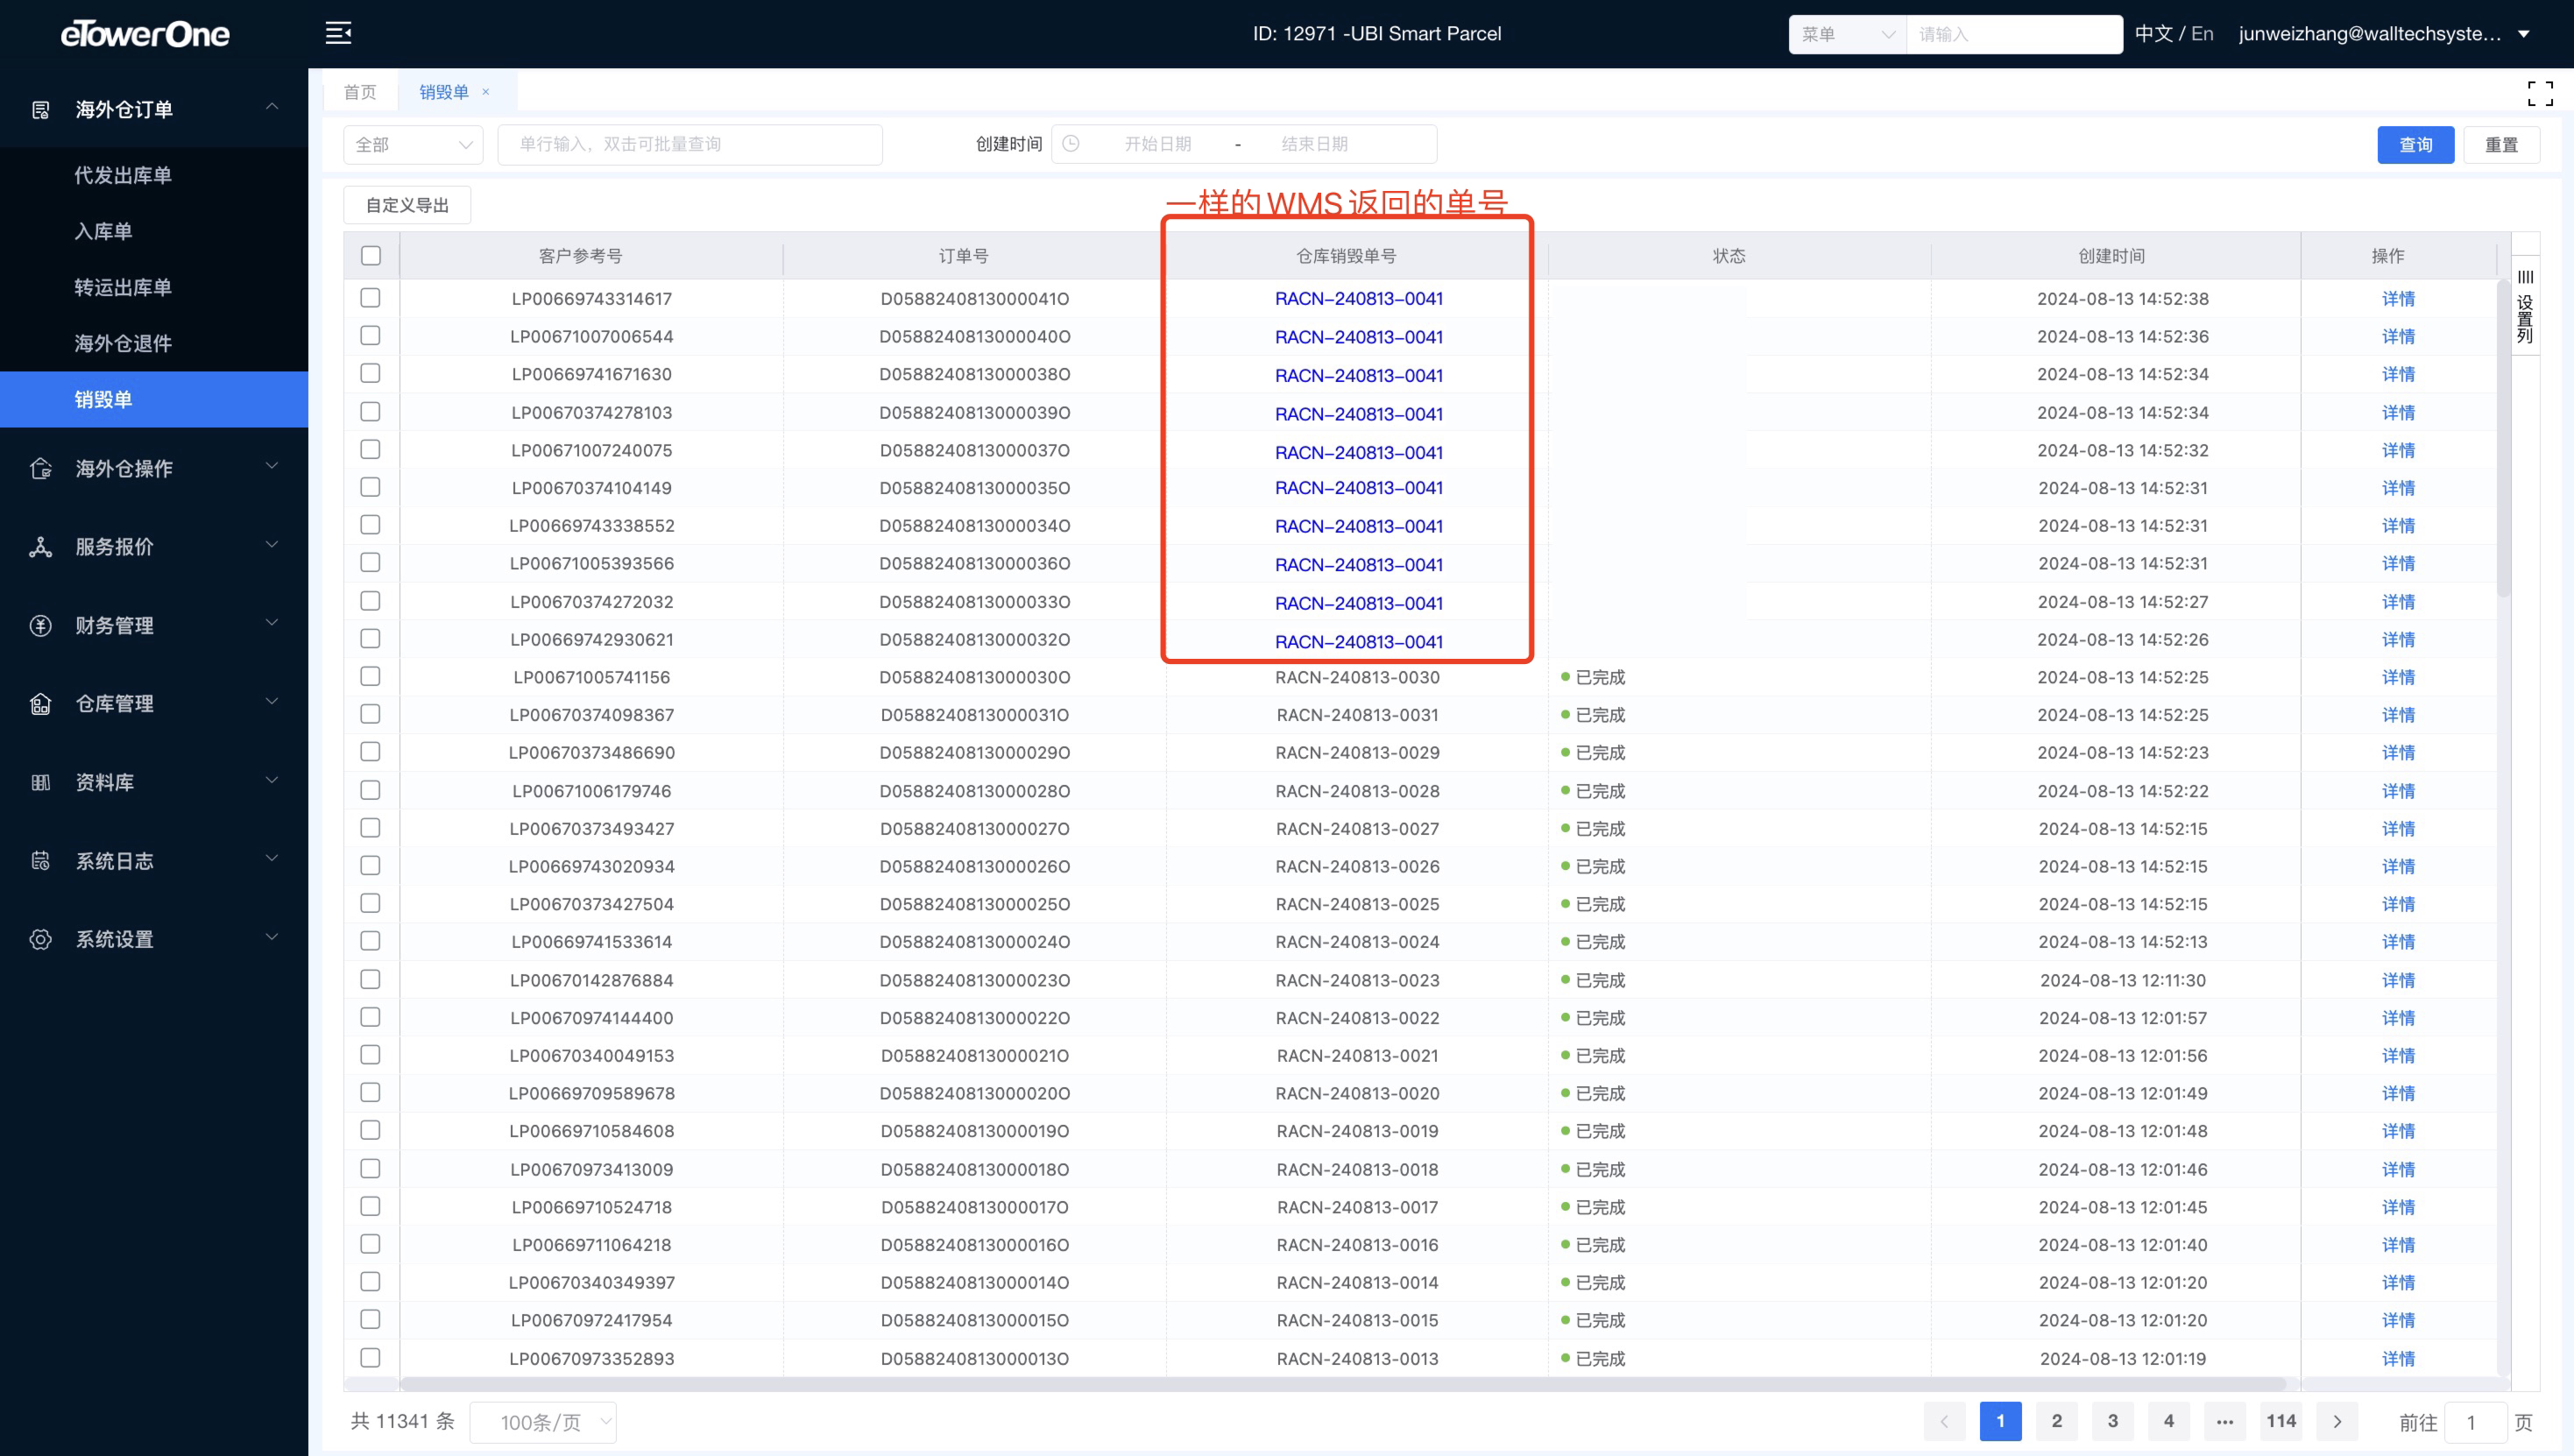Click the horizontal table scrollbar
The height and width of the screenshot is (1456, 2574).
coord(1343,1384)
